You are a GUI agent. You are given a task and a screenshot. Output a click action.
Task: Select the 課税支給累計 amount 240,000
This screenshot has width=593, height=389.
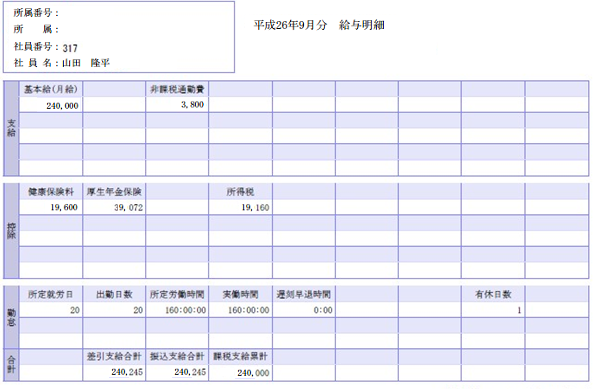point(253,373)
